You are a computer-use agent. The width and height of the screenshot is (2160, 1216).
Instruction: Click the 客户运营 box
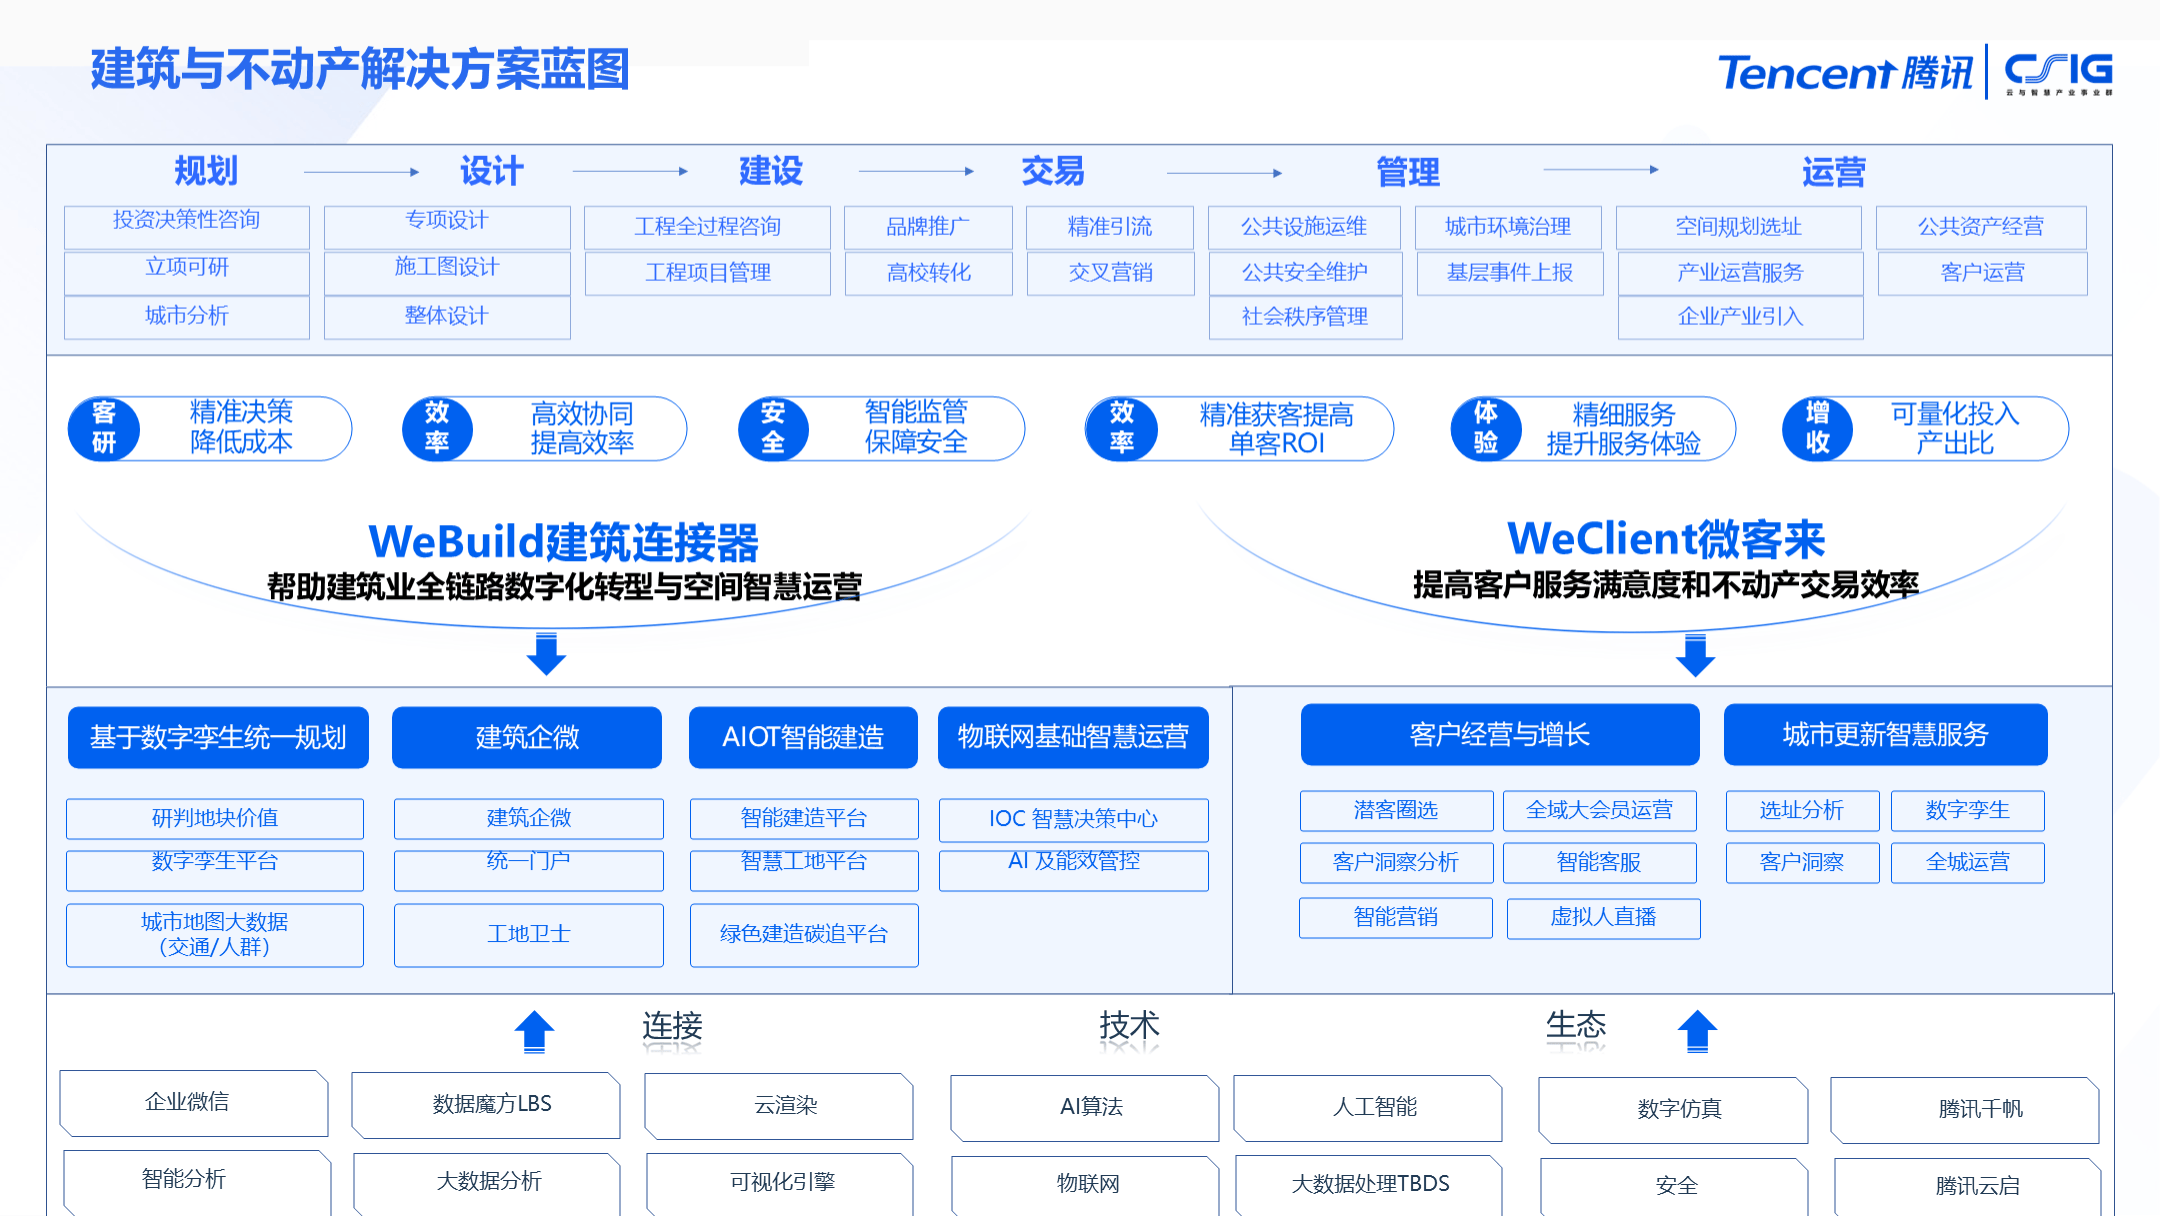1982,273
